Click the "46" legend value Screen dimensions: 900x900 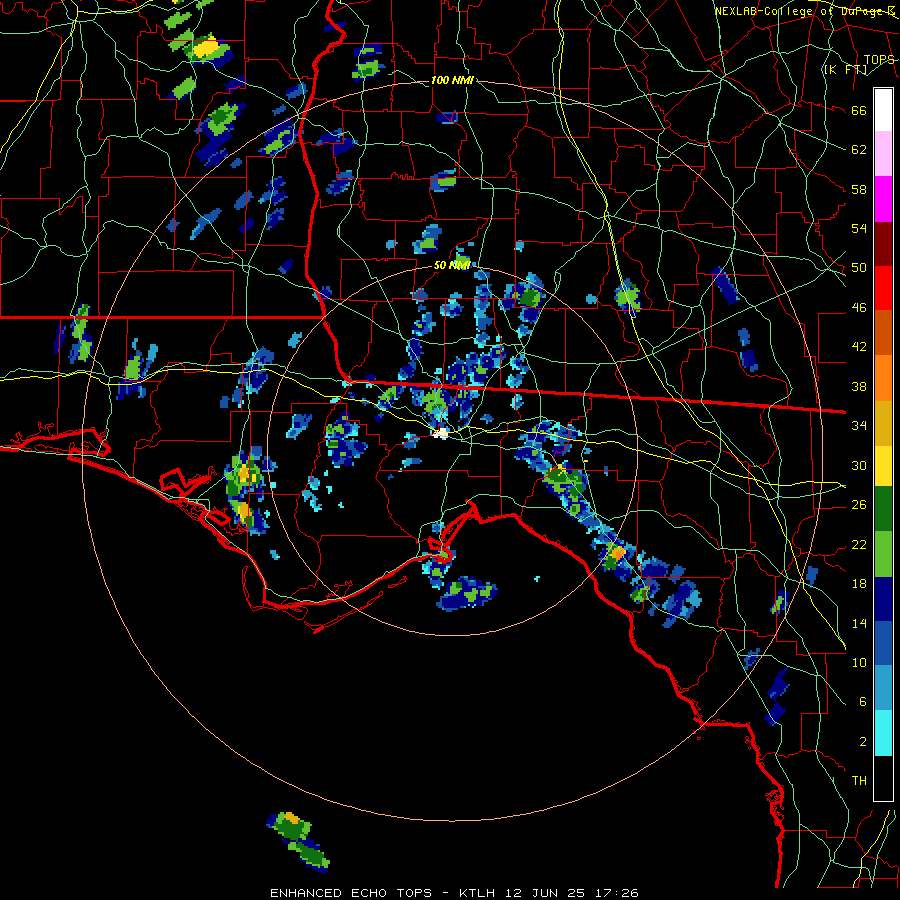coord(859,307)
